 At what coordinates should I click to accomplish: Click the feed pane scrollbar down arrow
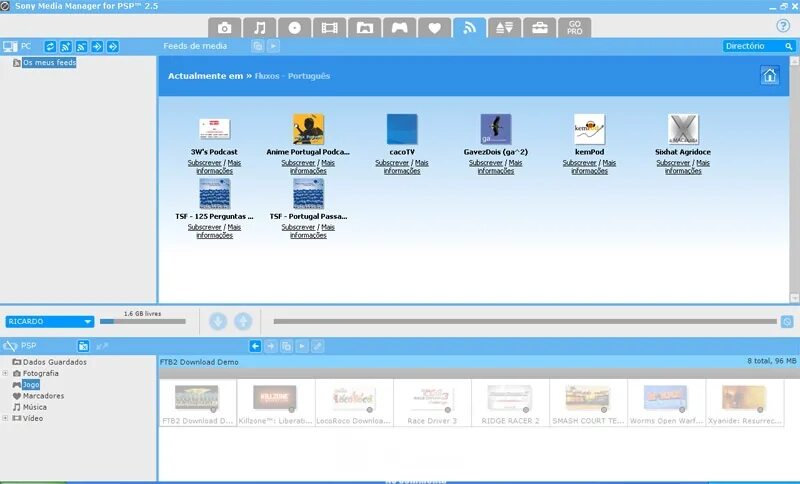coord(794,298)
